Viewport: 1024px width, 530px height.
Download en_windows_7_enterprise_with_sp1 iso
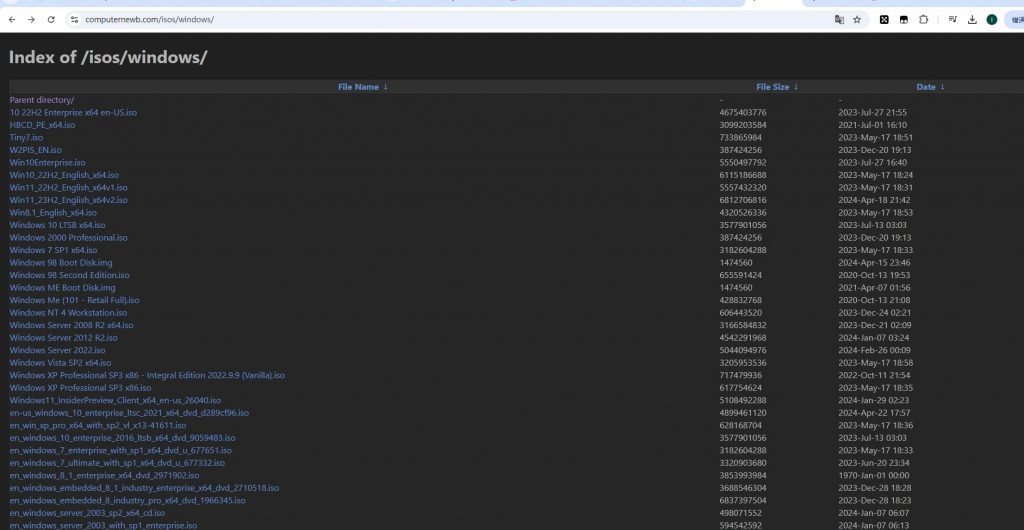pyautogui.click(x=120, y=450)
